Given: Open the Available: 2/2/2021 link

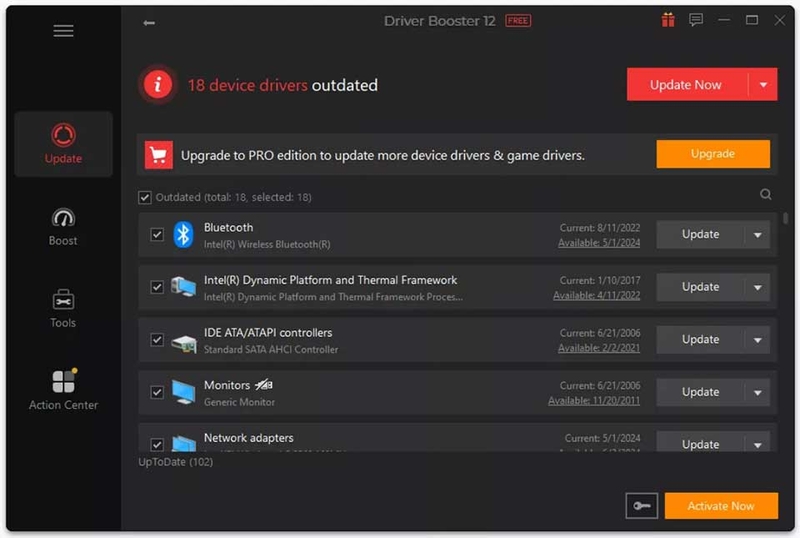Looking at the screenshot, I should point(599,348).
